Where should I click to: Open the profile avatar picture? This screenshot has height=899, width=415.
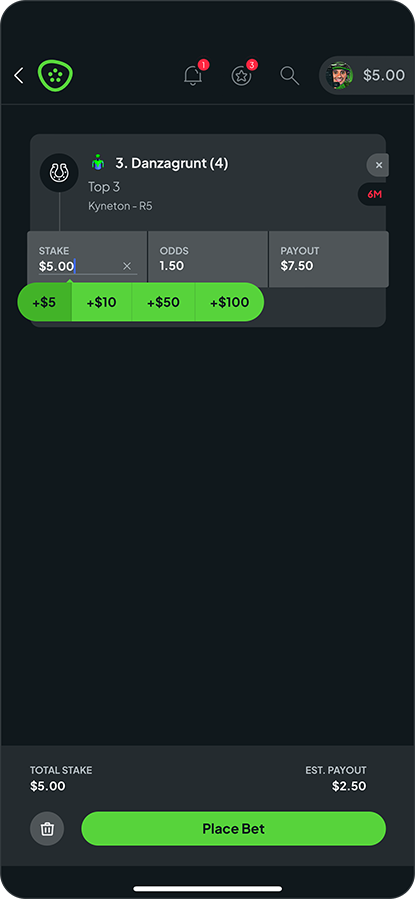pyautogui.click(x=339, y=76)
